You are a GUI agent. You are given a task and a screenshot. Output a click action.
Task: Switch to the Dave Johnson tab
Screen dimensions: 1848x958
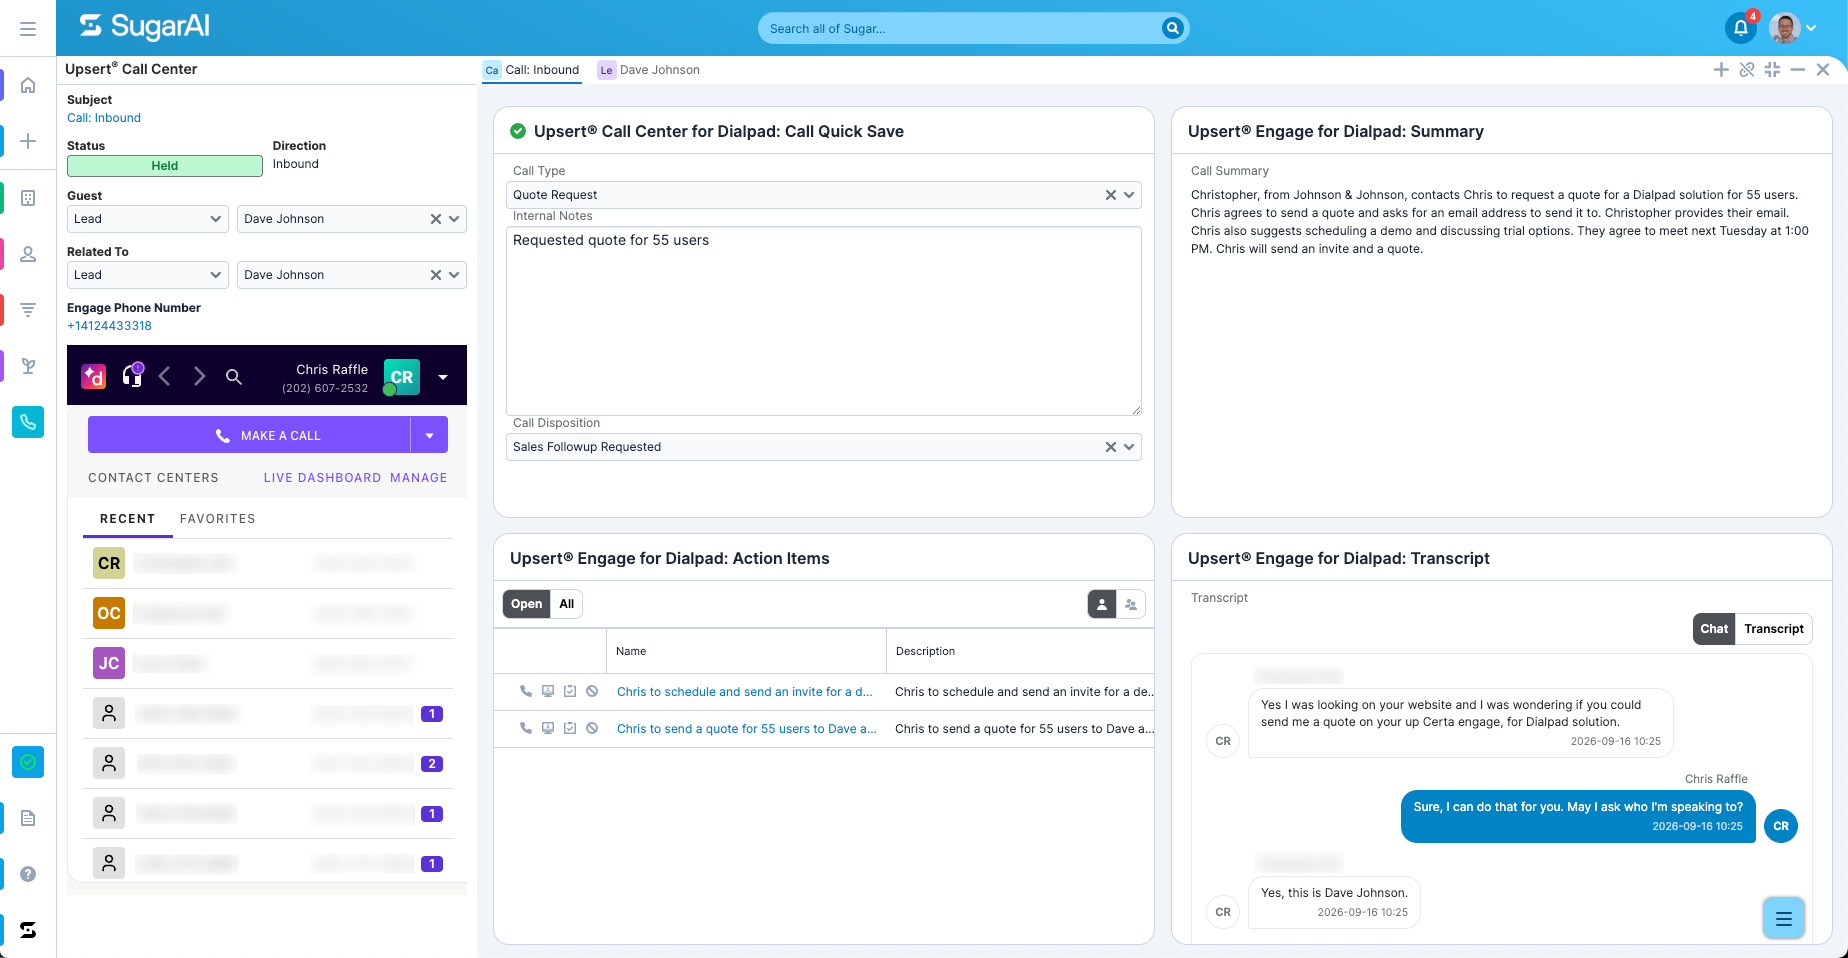click(x=649, y=70)
